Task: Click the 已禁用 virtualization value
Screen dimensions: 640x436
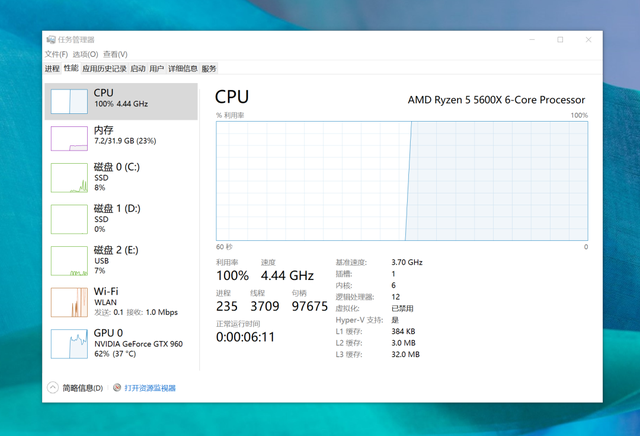Action: pos(402,308)
